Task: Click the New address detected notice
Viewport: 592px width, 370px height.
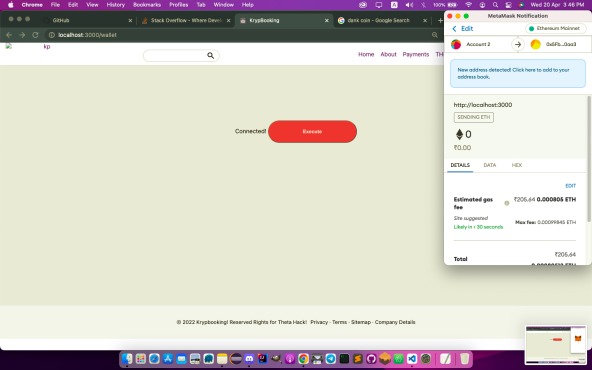Action: [518, 73]
